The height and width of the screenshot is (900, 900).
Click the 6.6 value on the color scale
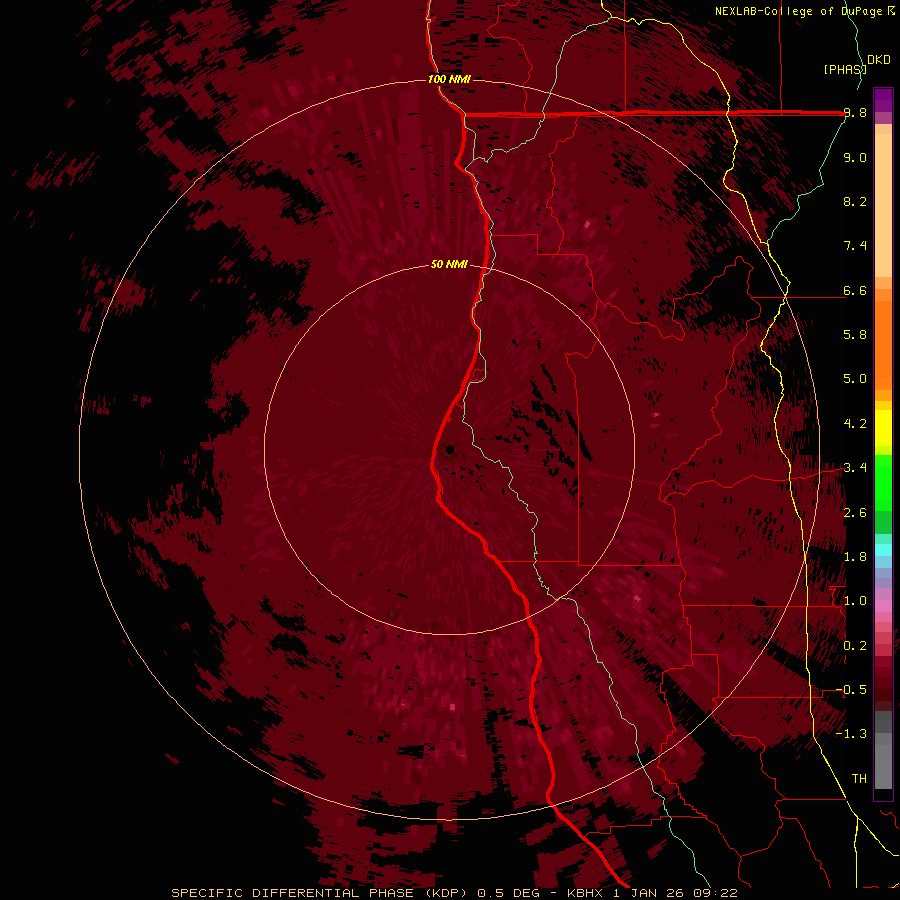(855, 290)
